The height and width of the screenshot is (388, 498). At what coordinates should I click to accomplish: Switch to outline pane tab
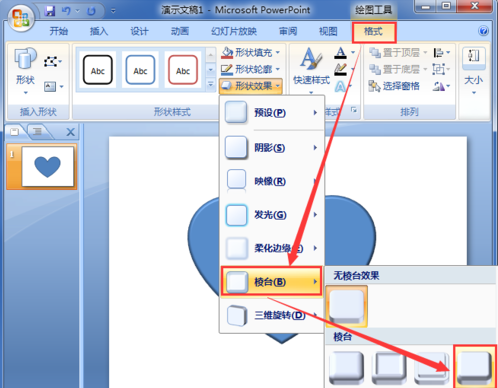37,132
